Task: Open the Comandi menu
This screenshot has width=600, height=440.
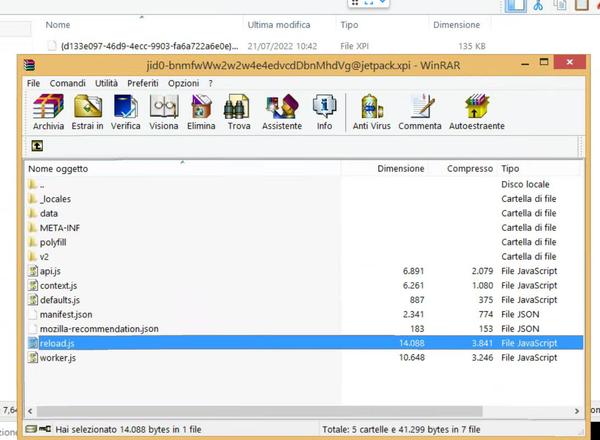Action: (x=67, y=83)
